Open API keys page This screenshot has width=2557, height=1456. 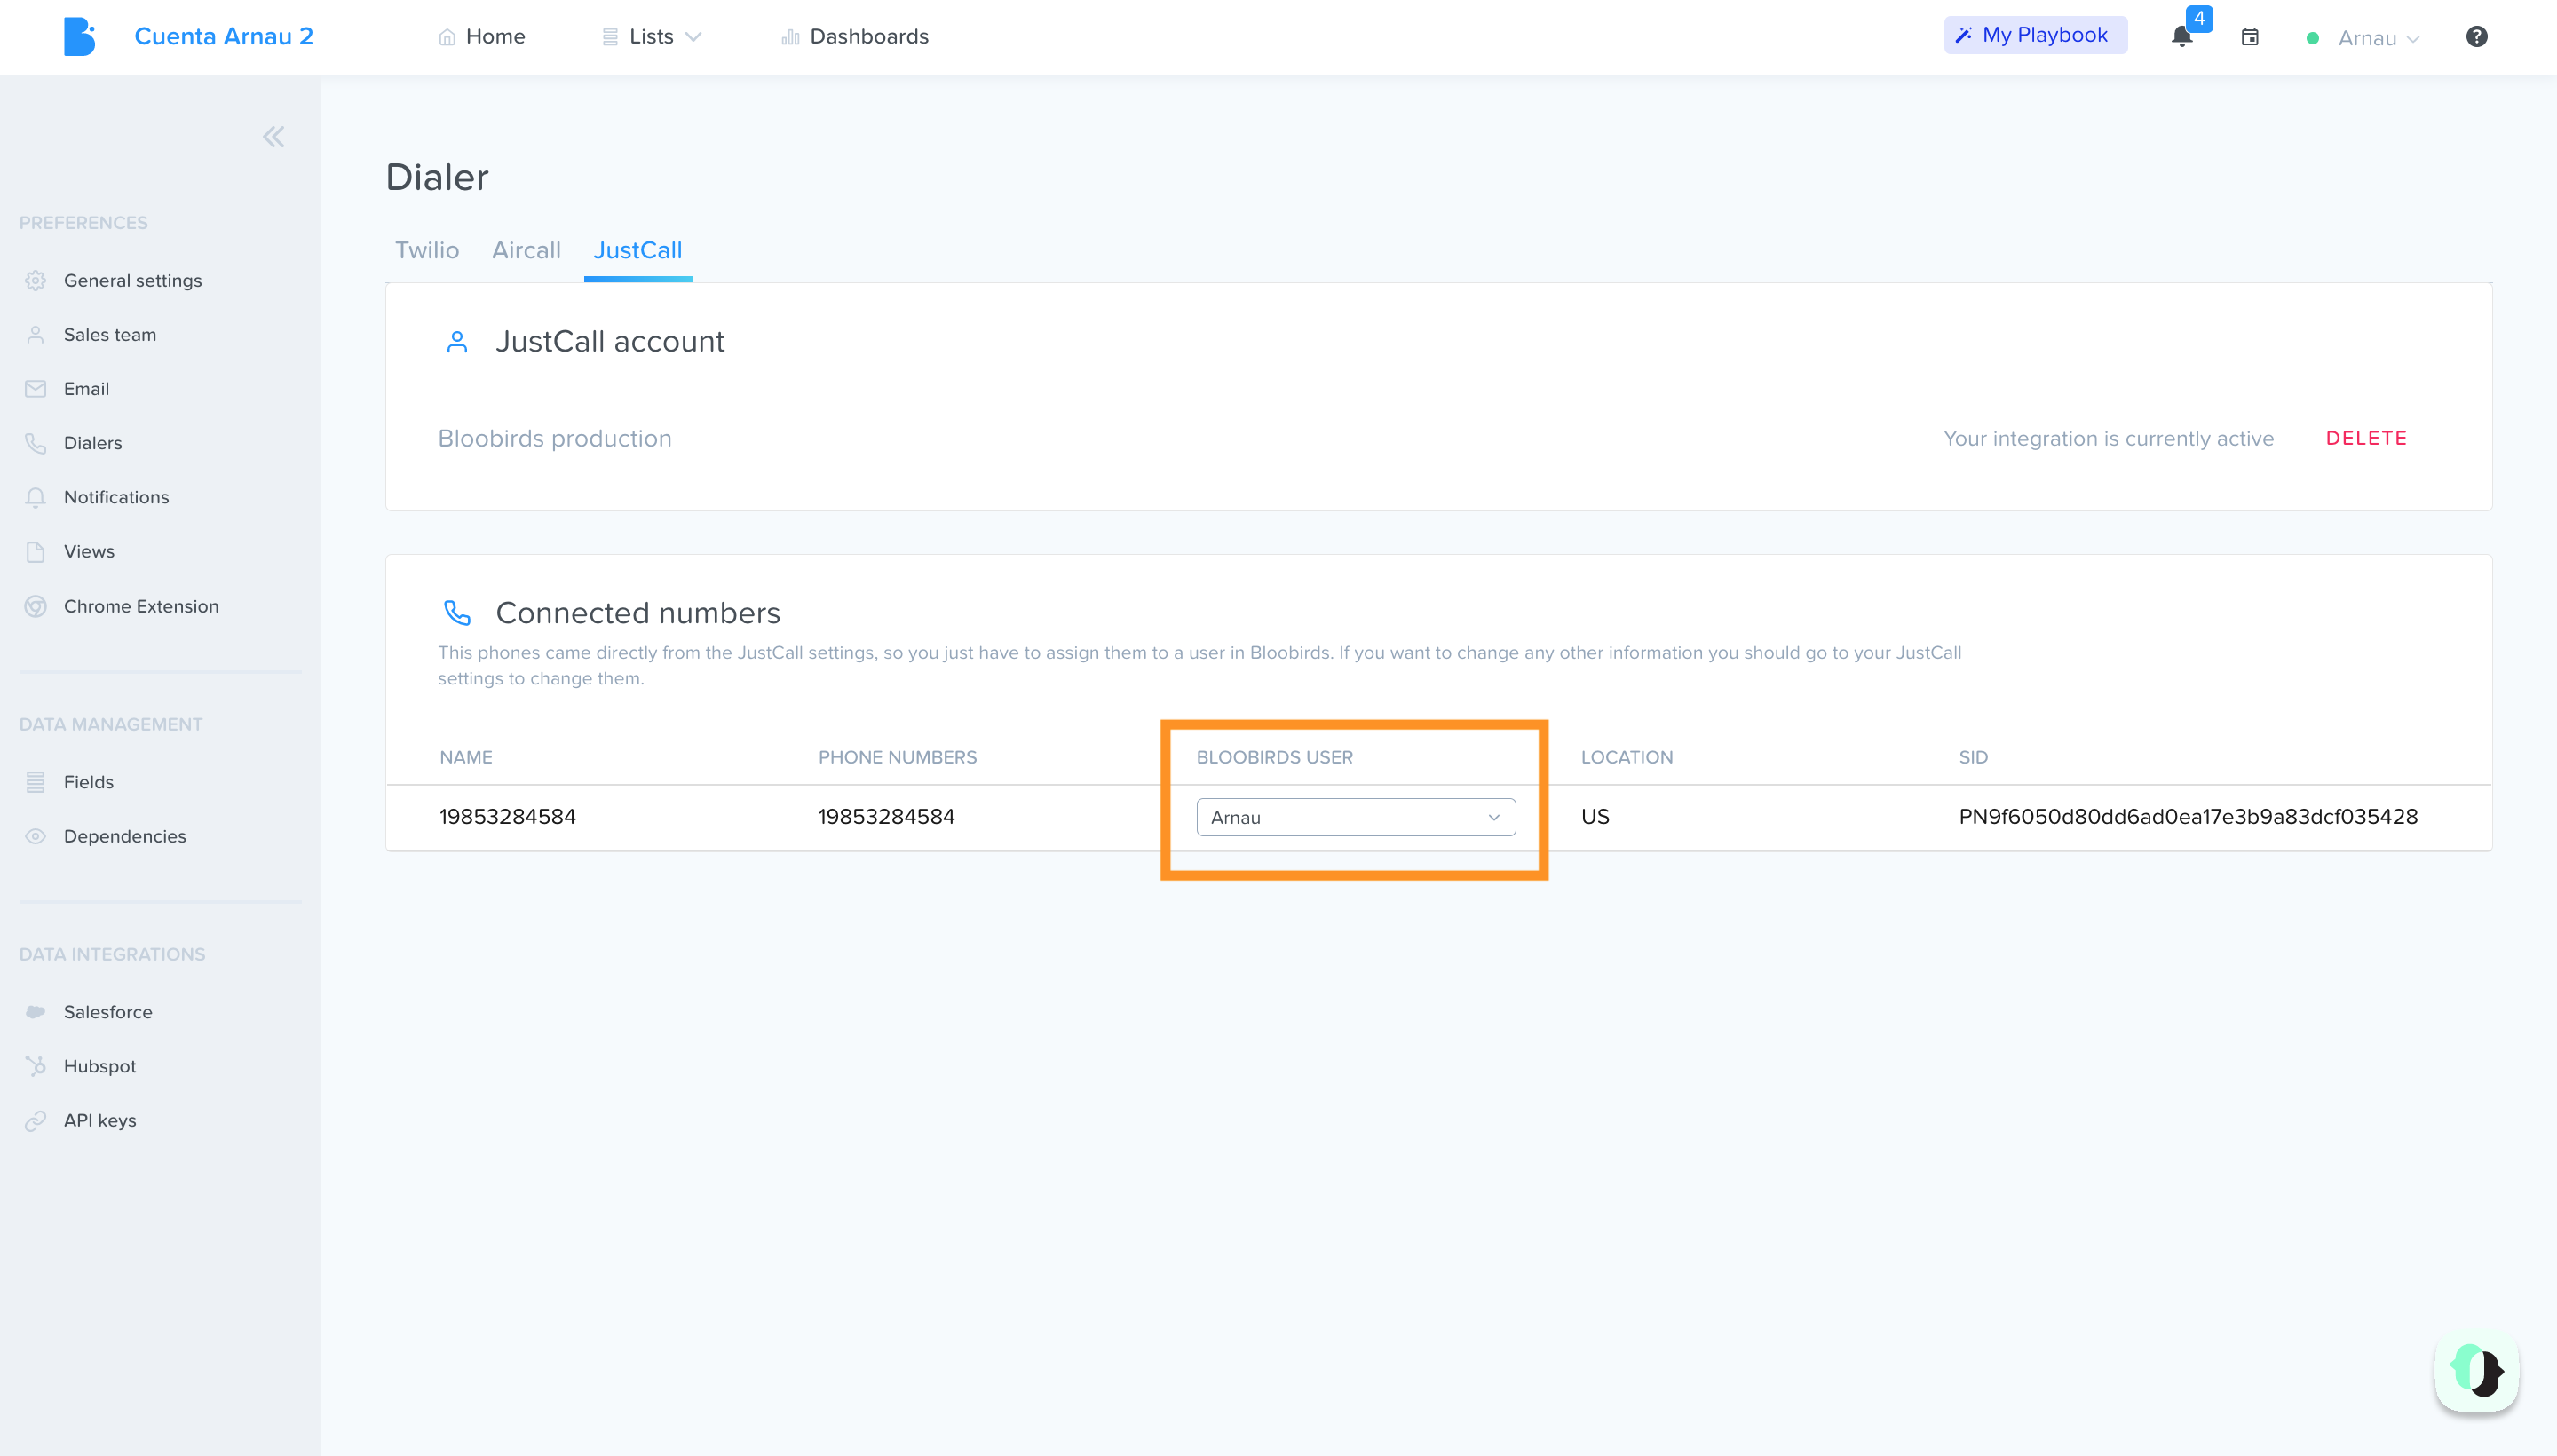pyautogui.click(x=100, y=1120)
